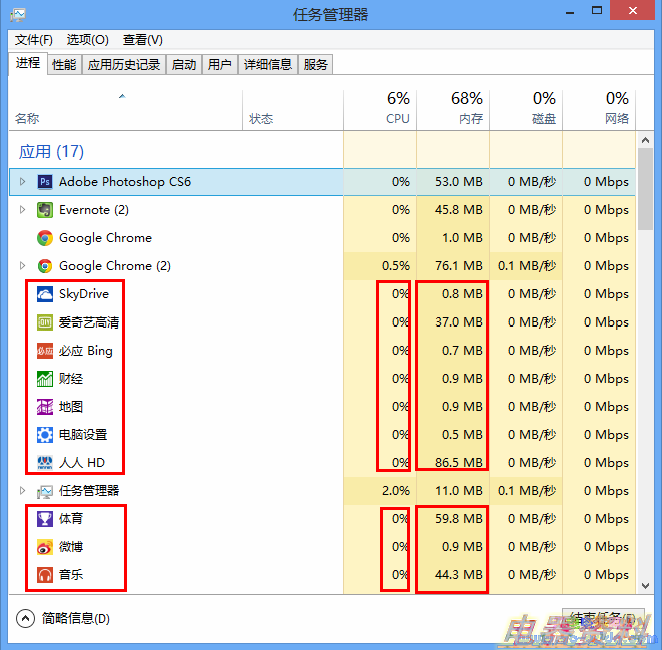Expand the Evernote (2) process group

pos(23,210)
